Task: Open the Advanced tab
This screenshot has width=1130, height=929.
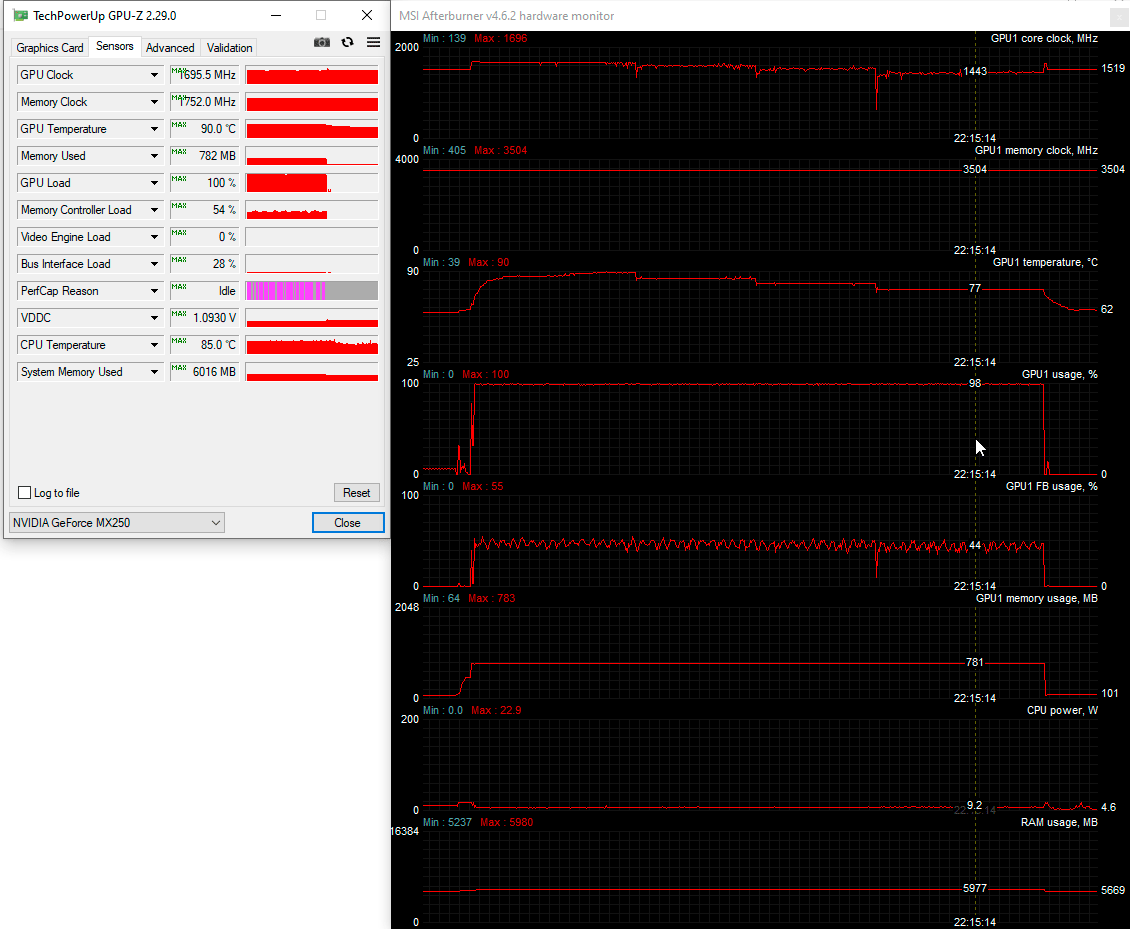Action: [170, 48]
